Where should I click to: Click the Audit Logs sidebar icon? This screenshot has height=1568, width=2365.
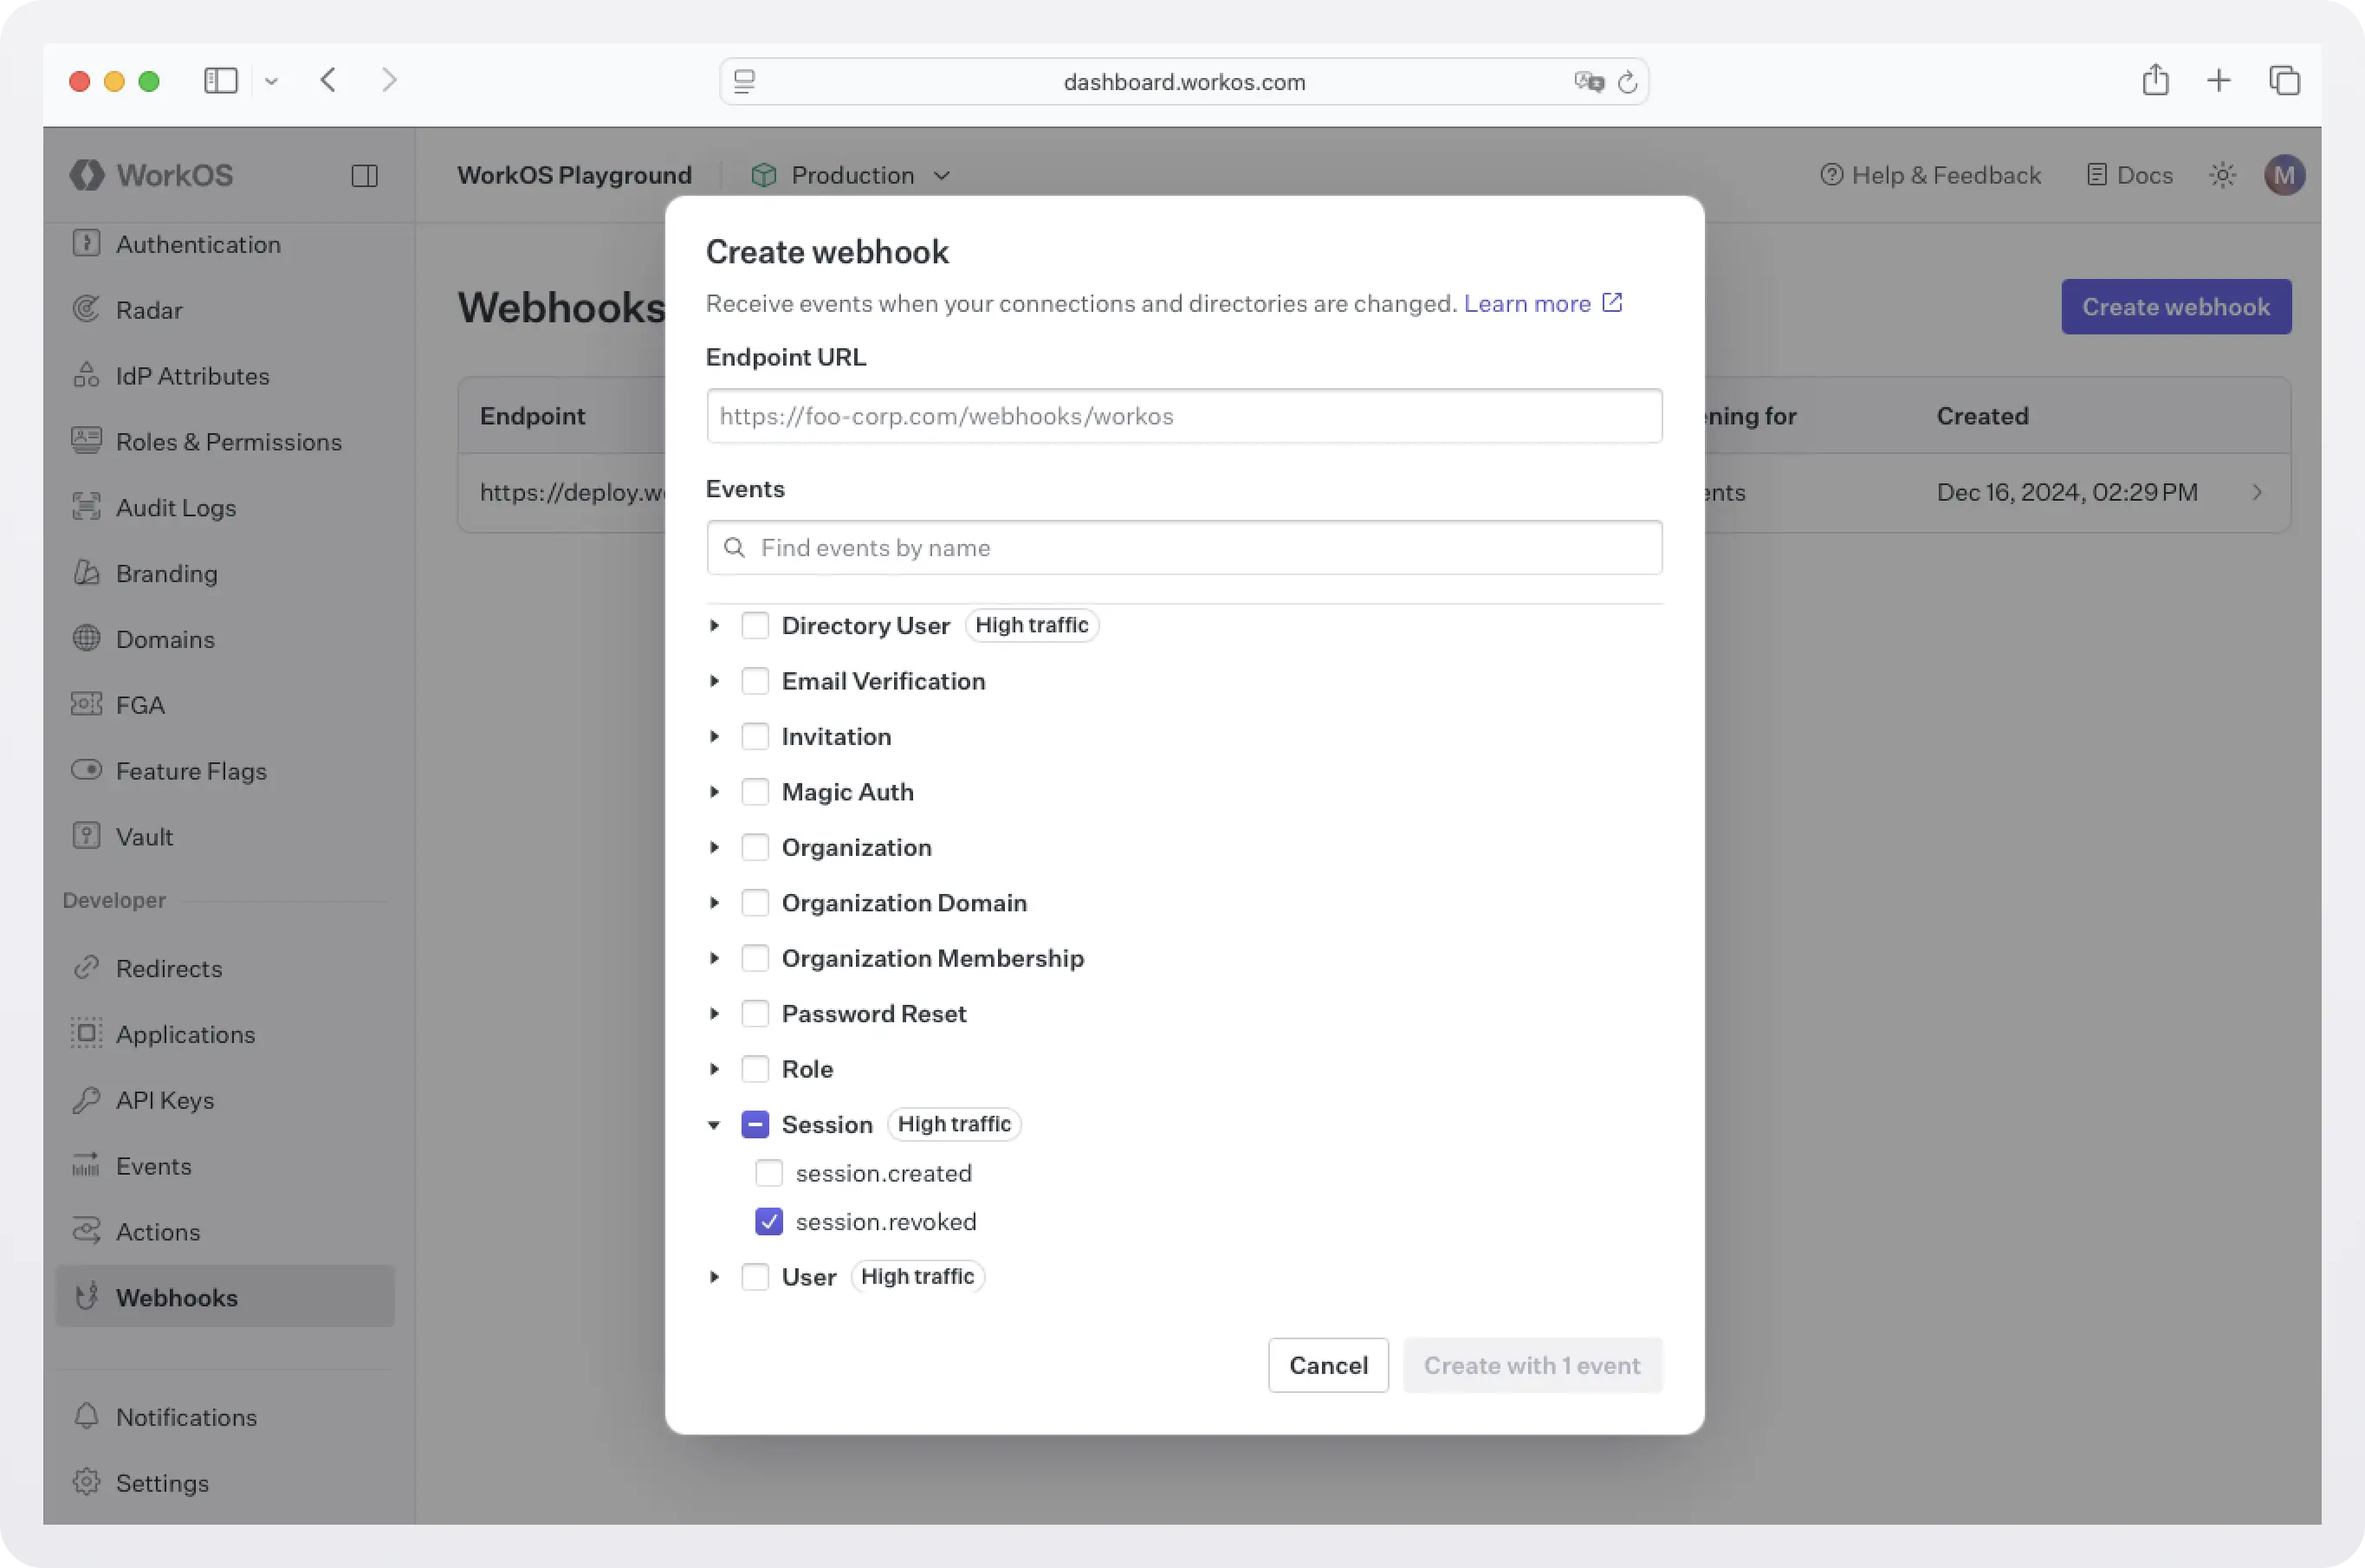coord(87,507)
